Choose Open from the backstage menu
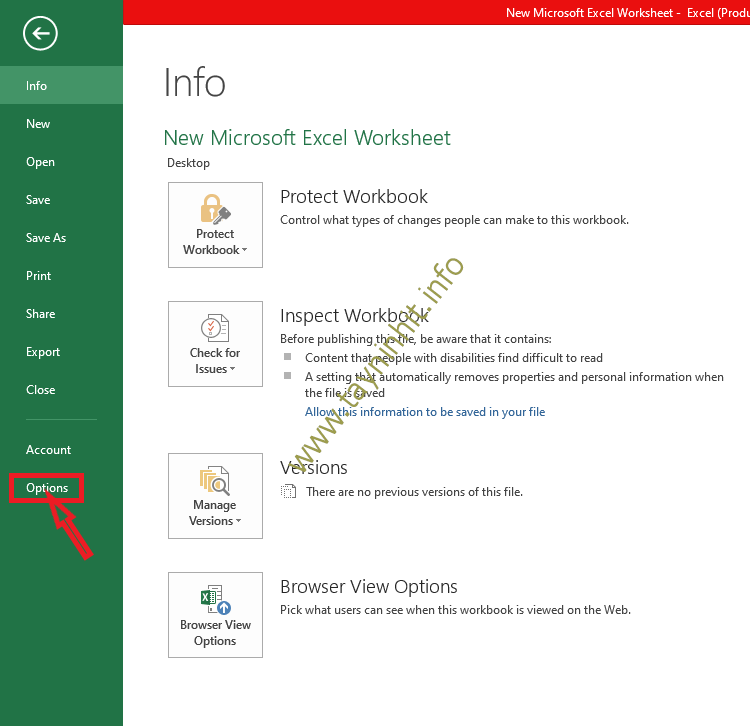 point(41,162)
